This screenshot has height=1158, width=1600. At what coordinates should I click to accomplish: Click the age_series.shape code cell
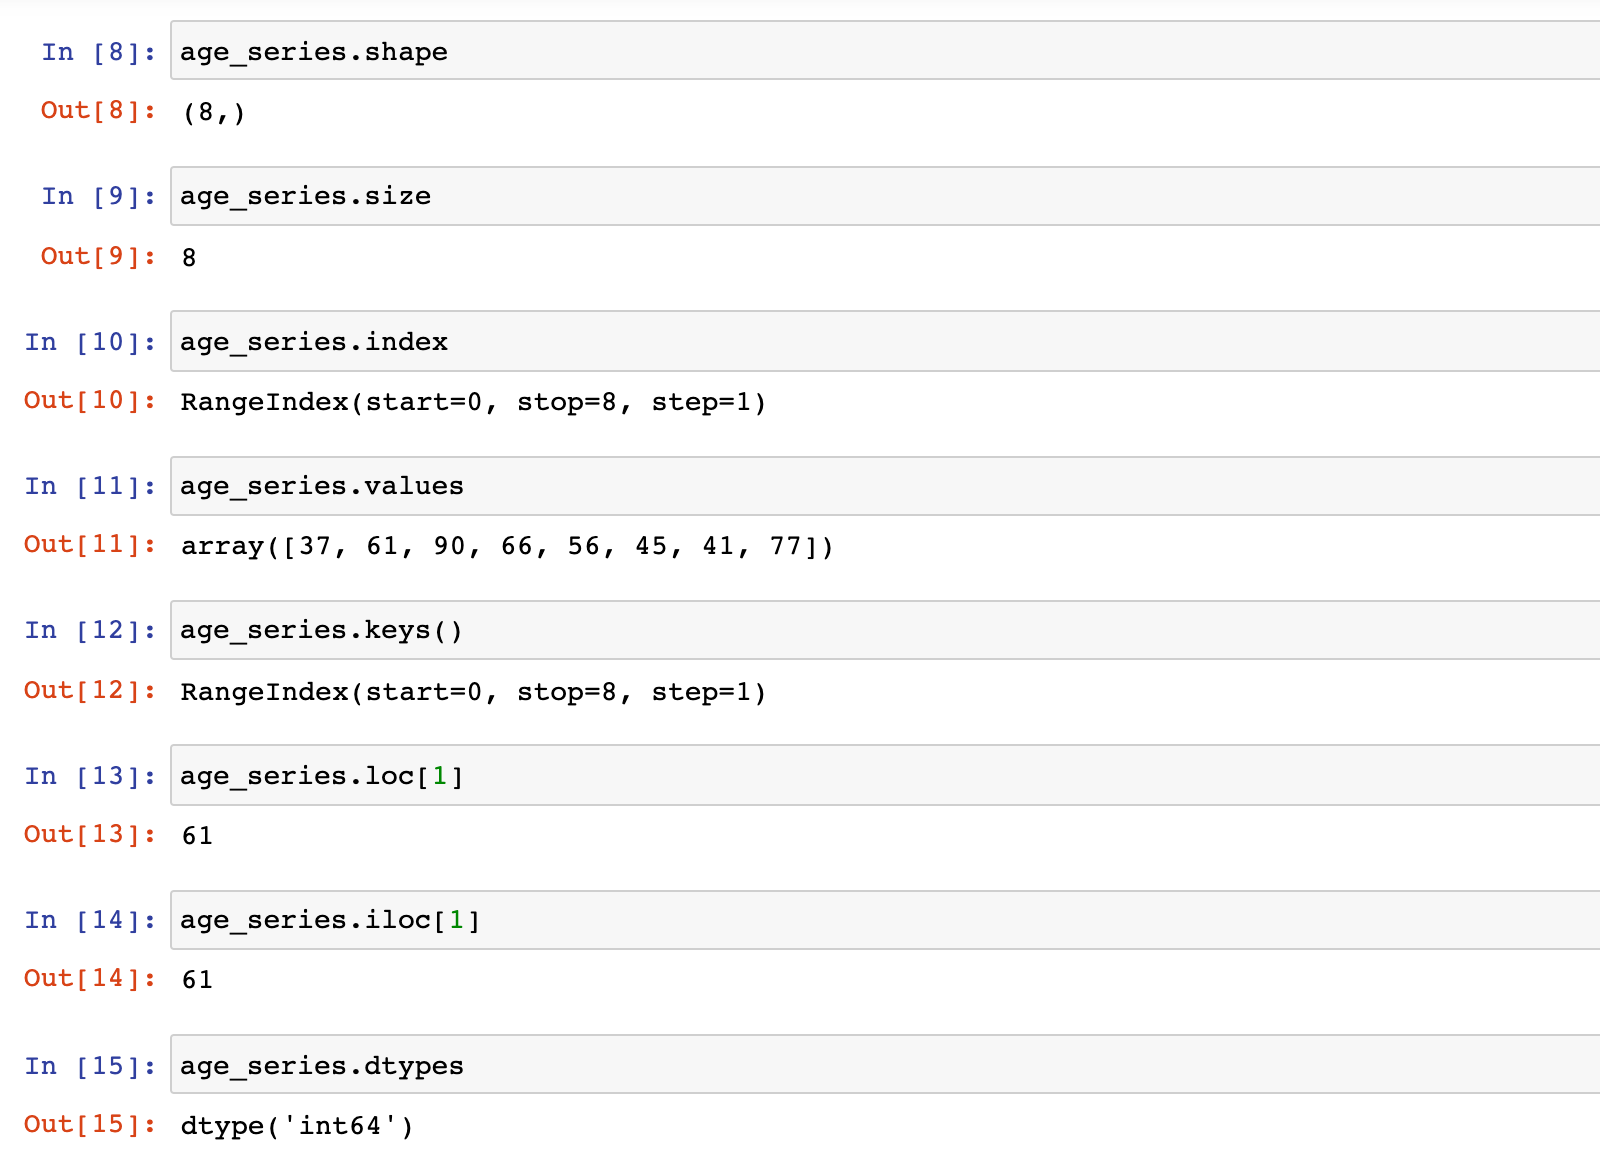click(x=885, y=50)
